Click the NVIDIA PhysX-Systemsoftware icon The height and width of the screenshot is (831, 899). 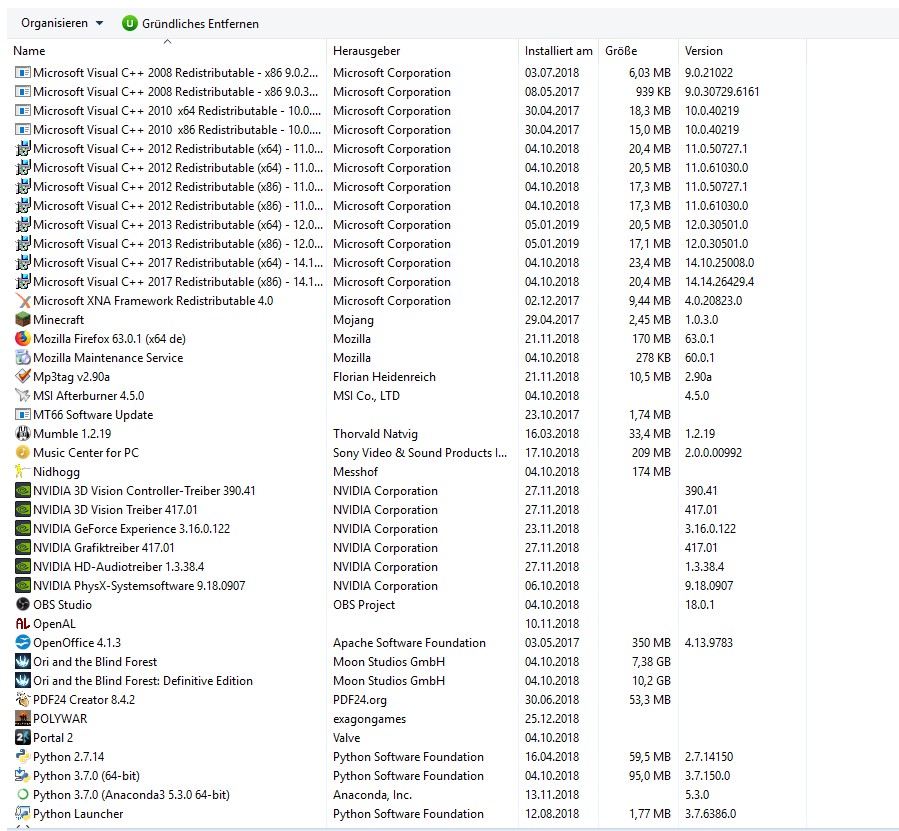point(22,585)
